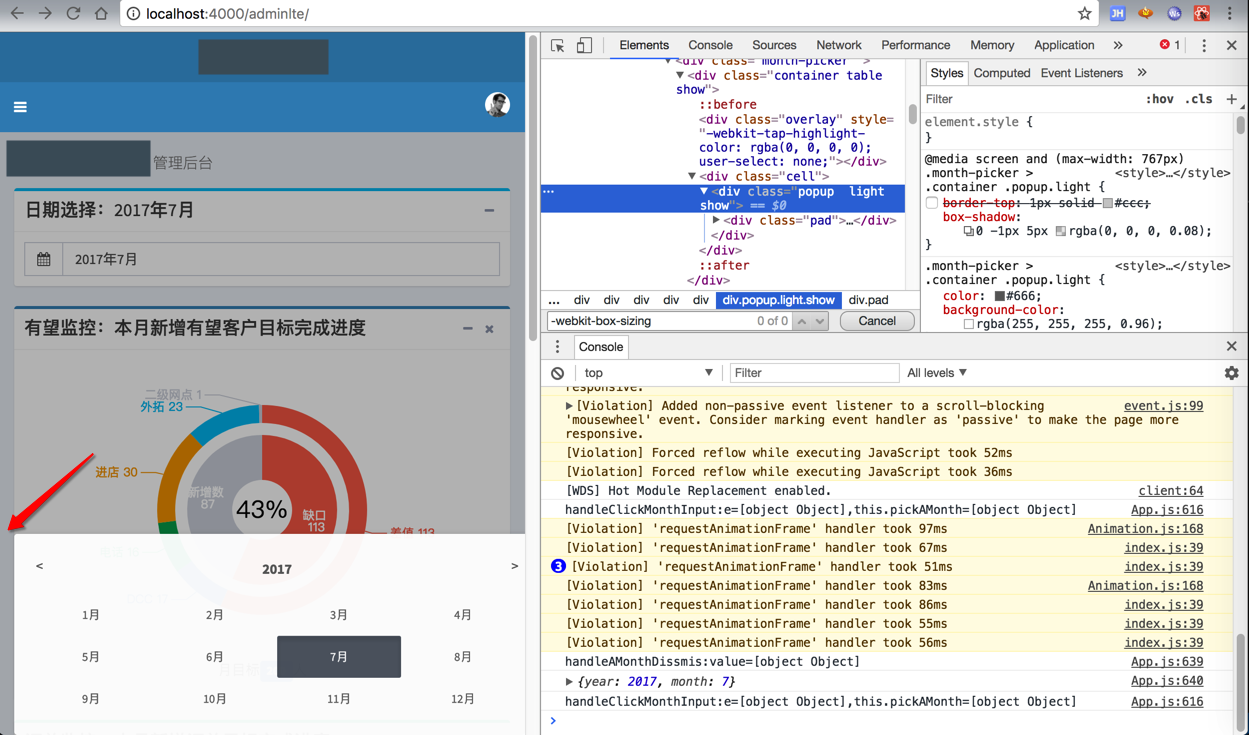Add new style rule with plus icon

[1231, 99]
